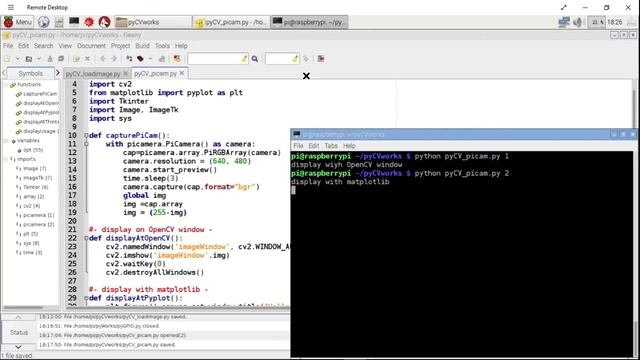Image resolution: width=640 pixels, height=360 pixels.
Task: Click the Reload file toolbar icon
Action: (76, 59)
